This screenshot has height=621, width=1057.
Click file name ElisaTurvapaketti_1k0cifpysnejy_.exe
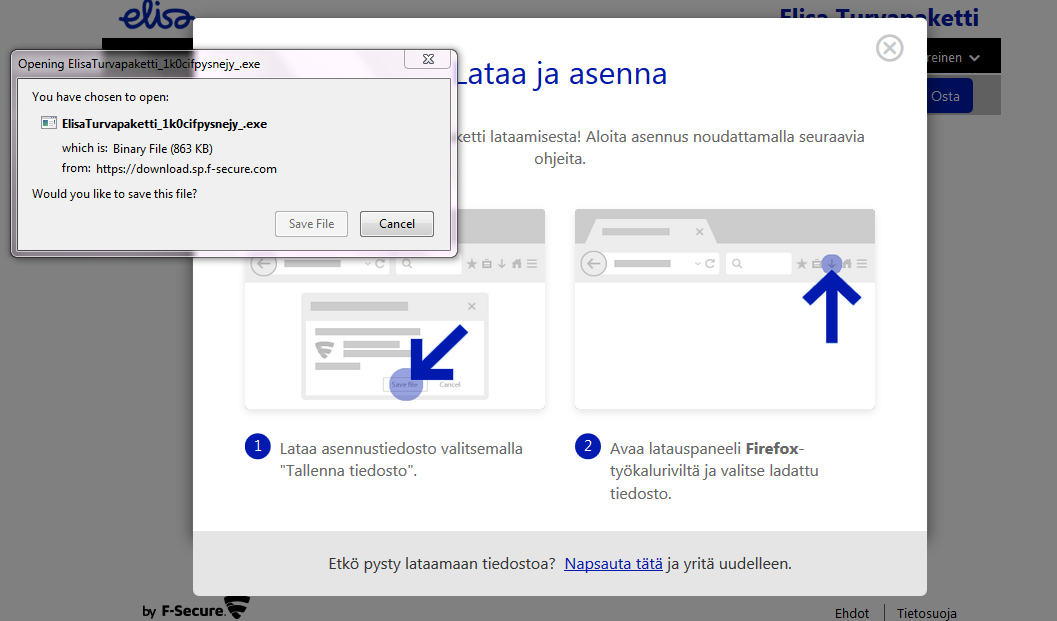(x=164, y=123)
